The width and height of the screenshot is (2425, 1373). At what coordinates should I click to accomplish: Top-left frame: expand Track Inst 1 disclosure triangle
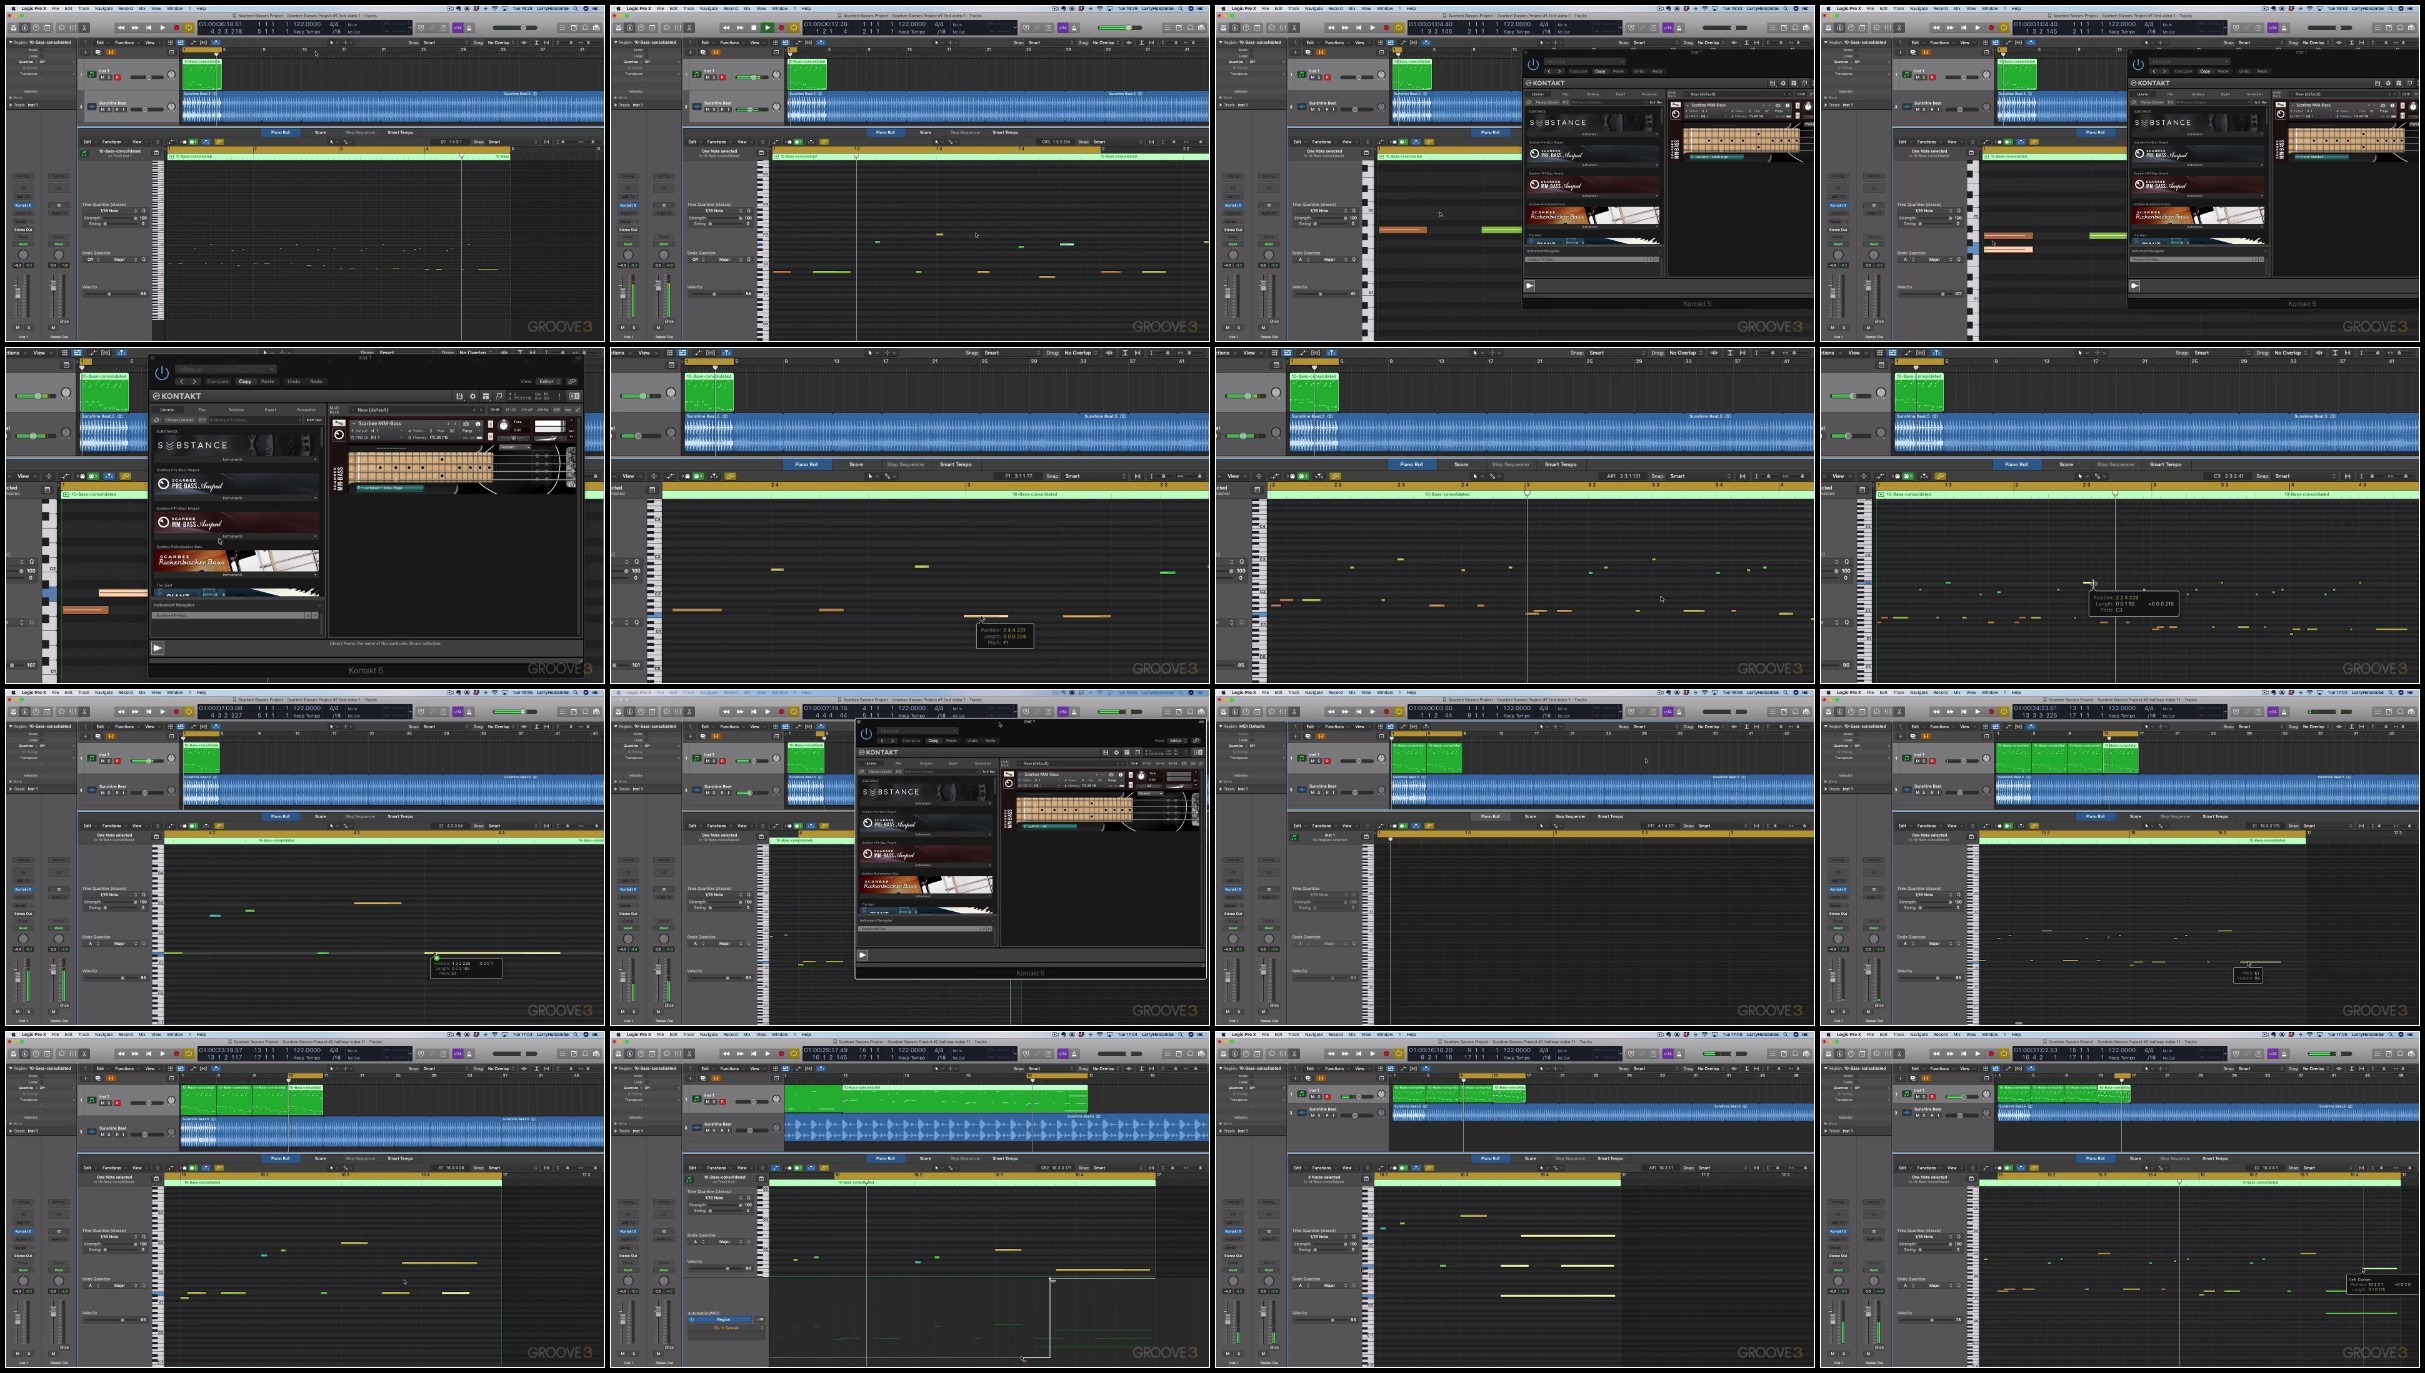(x=10, y=105)
